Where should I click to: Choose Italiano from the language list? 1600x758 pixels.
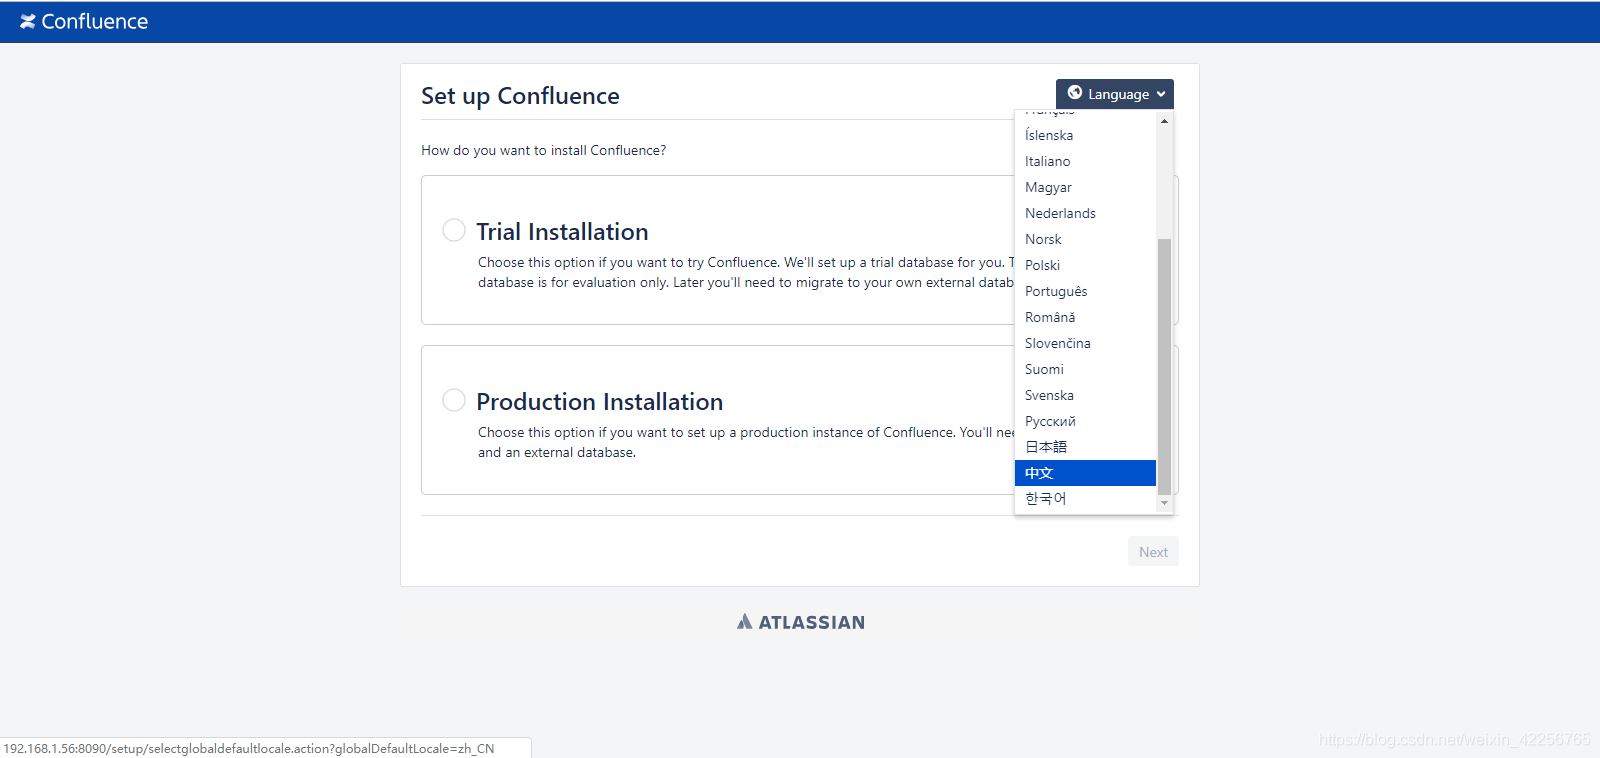point(1085,161)
